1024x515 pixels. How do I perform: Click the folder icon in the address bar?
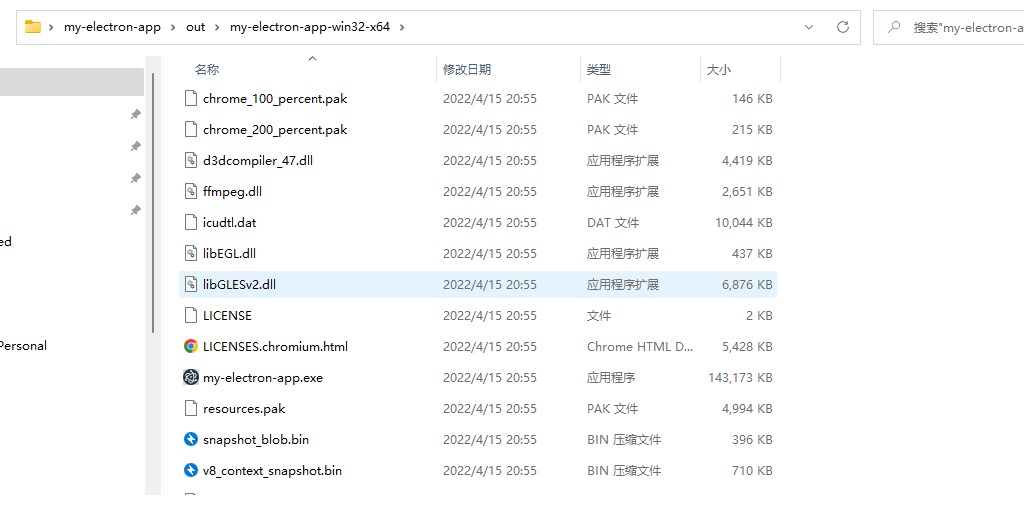click(x=33, y=27)
